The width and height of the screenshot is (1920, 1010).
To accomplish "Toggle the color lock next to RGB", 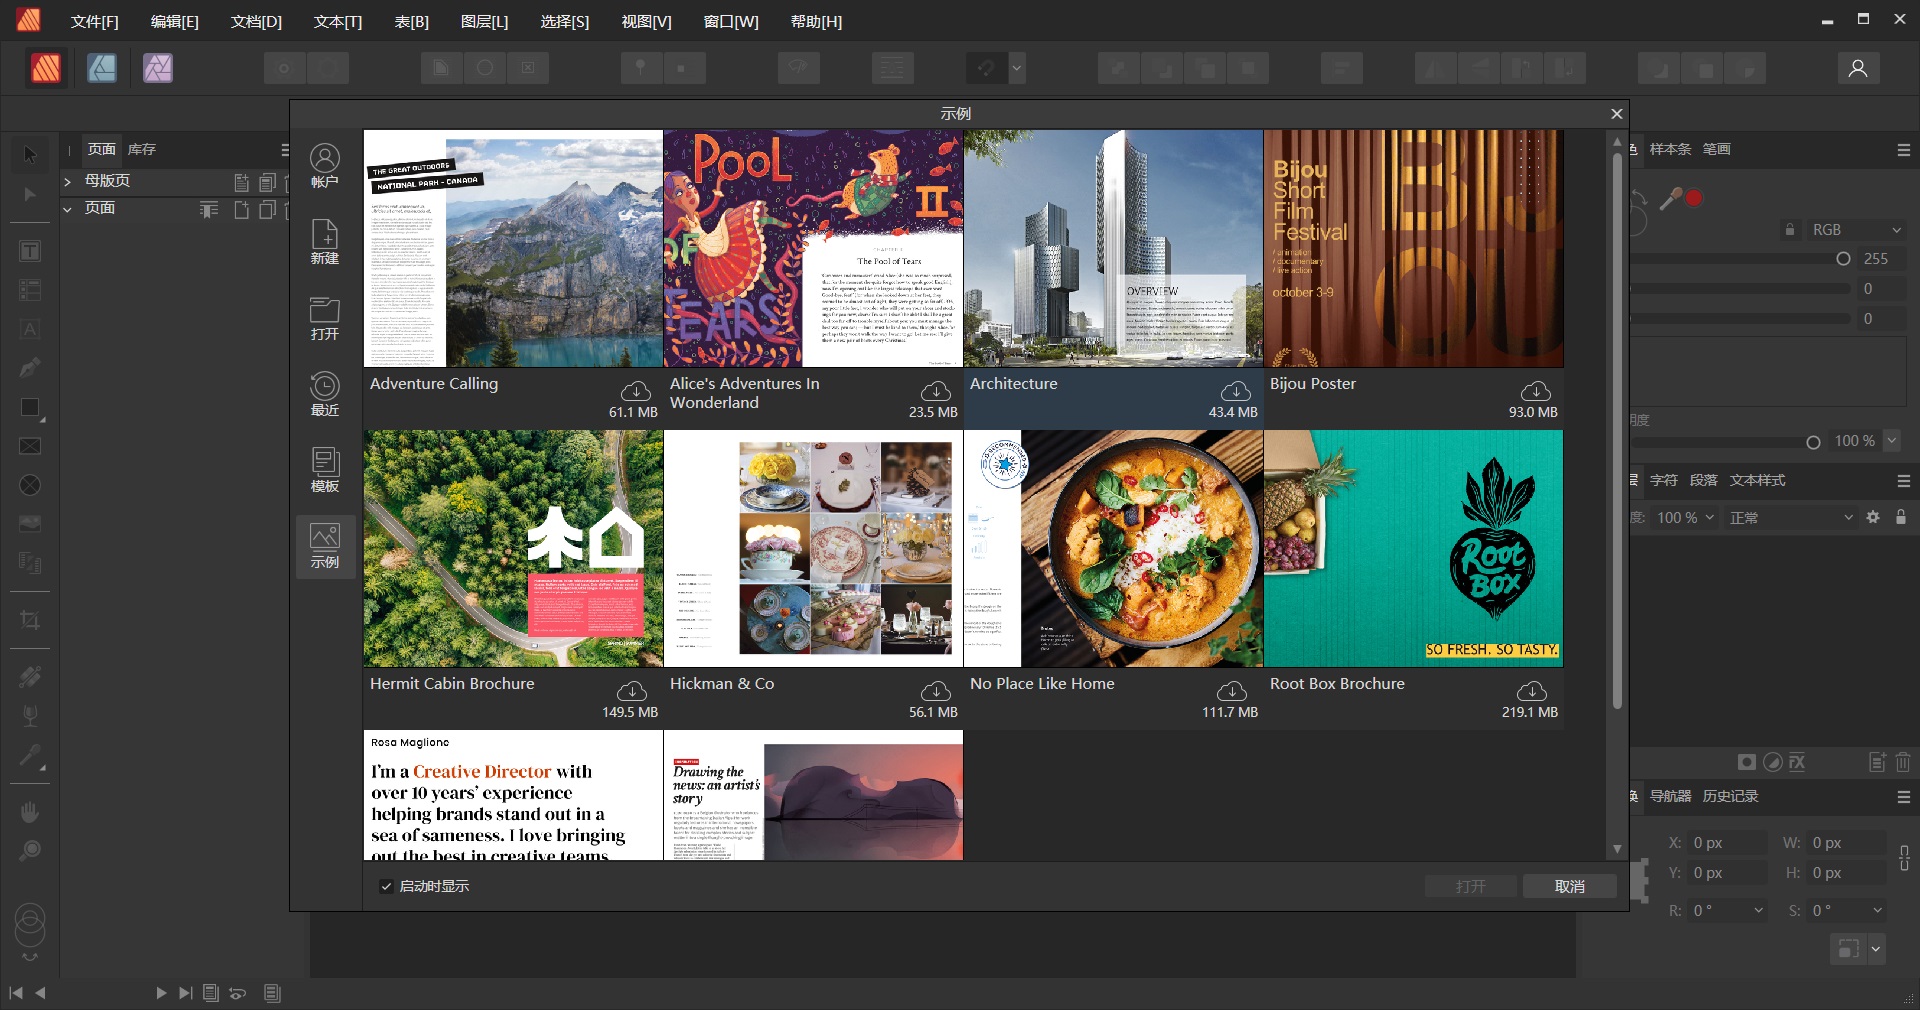I will point(1790,230).
